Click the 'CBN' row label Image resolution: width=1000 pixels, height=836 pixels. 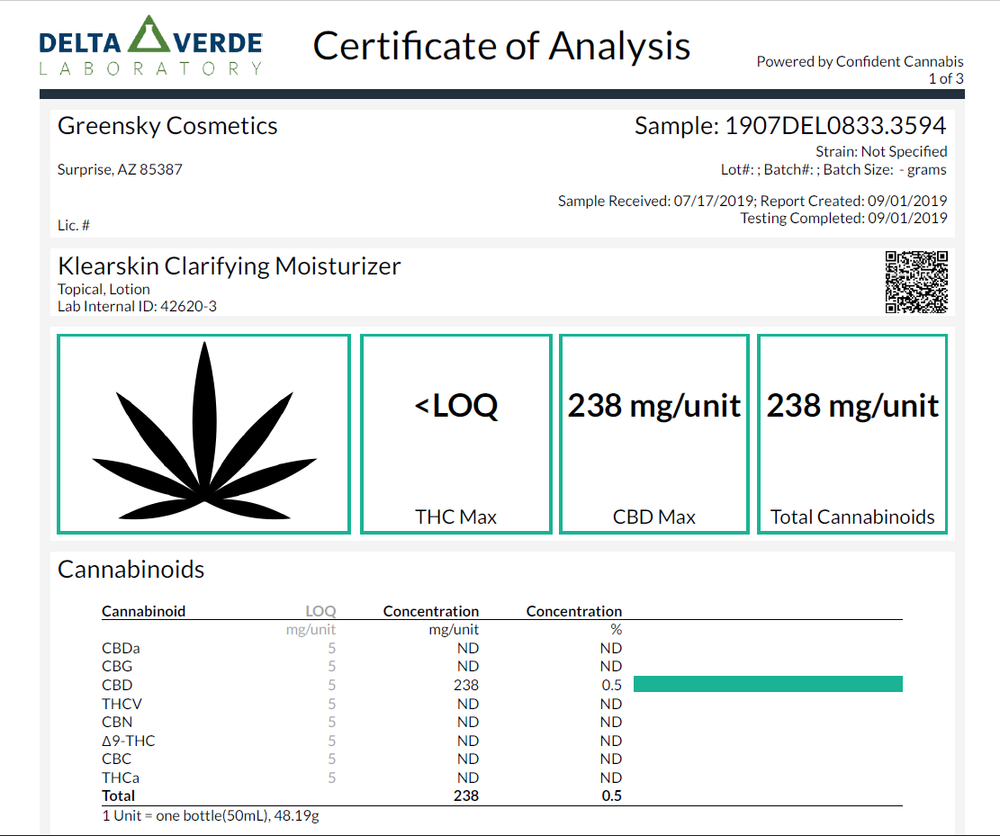point(117,722)
